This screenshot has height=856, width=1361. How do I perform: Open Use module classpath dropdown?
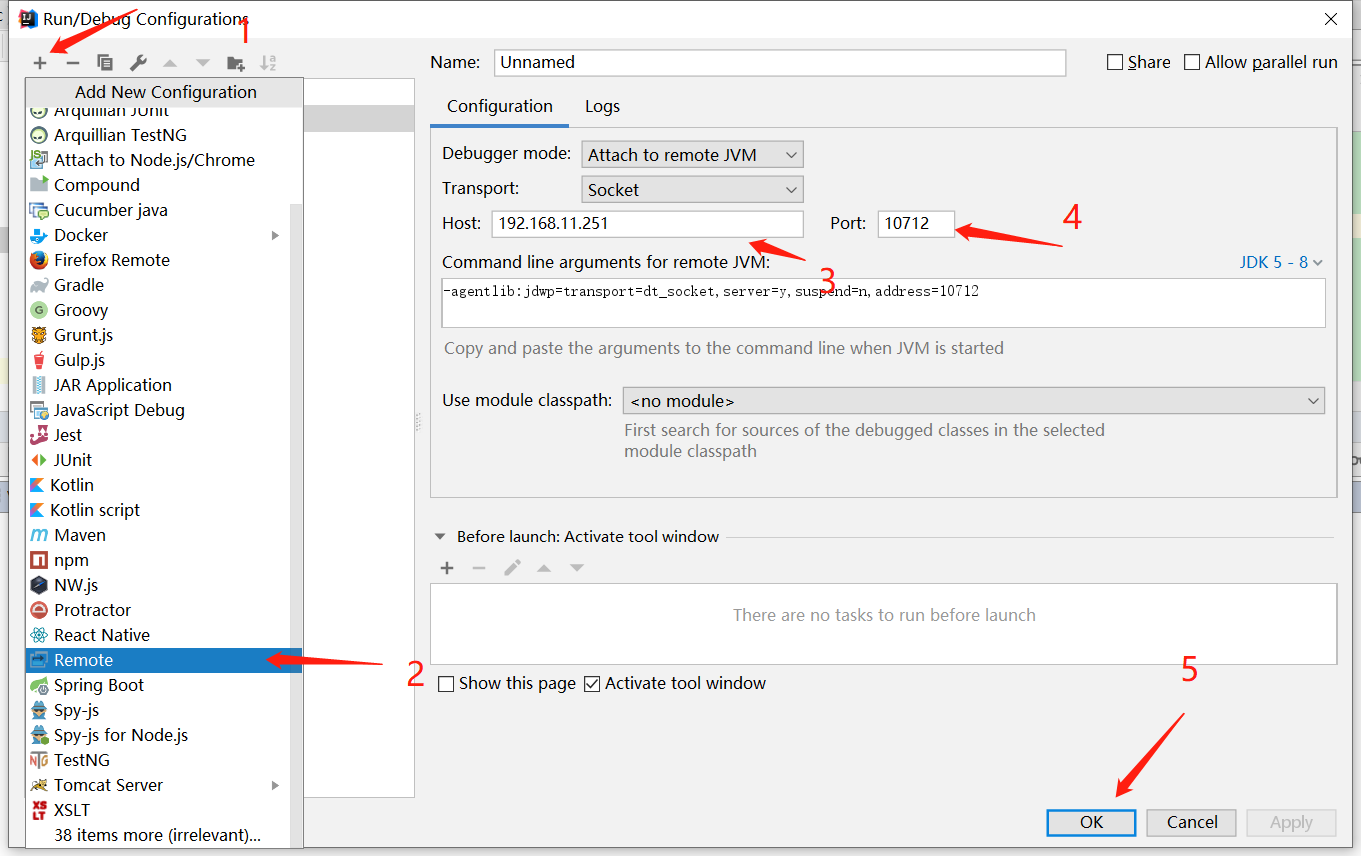(x=973, y=401)
